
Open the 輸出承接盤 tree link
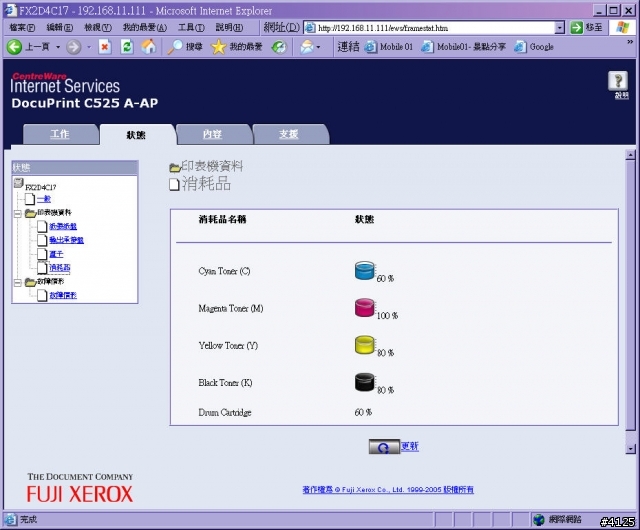click(67, 240)
